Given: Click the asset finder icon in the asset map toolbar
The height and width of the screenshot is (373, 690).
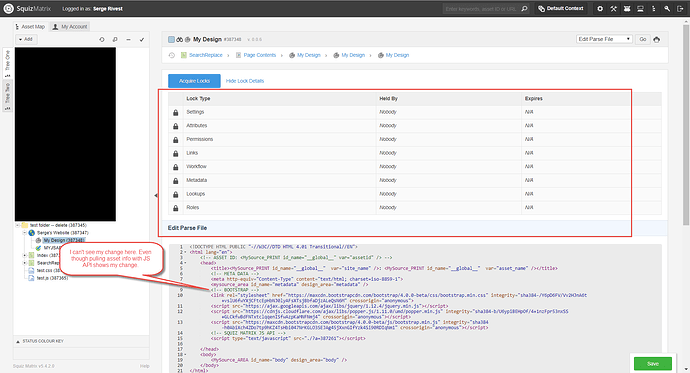Looking at the screenshot, I should click(x=115, y=40).
